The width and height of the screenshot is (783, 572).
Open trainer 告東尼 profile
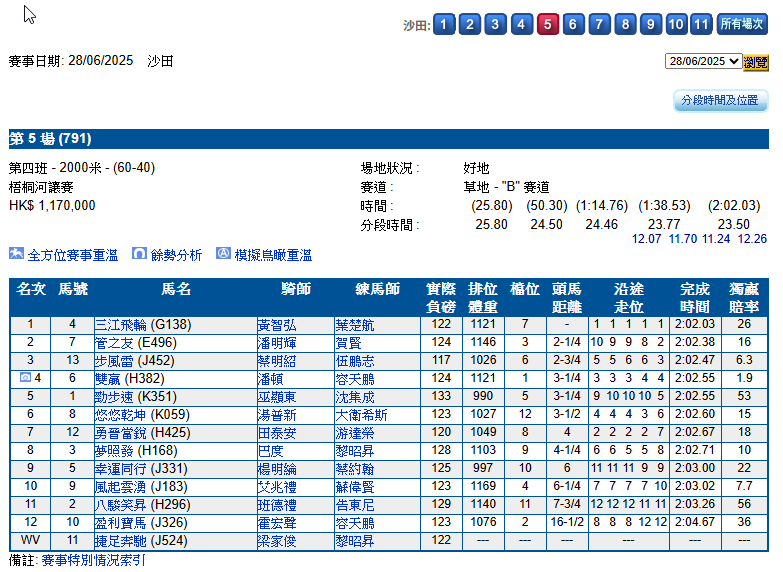click(x=355, y=505)
